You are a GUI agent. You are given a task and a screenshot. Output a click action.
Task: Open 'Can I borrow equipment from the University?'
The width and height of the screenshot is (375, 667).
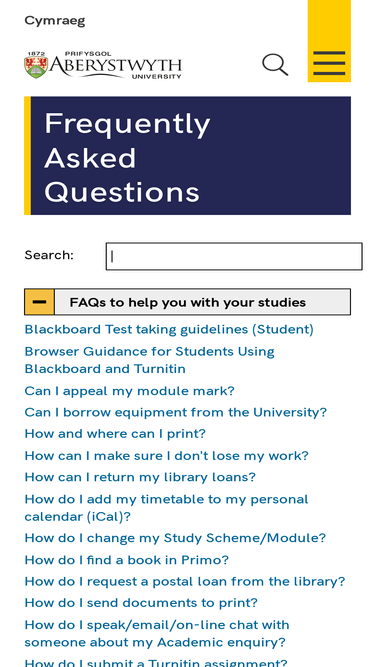176,412
